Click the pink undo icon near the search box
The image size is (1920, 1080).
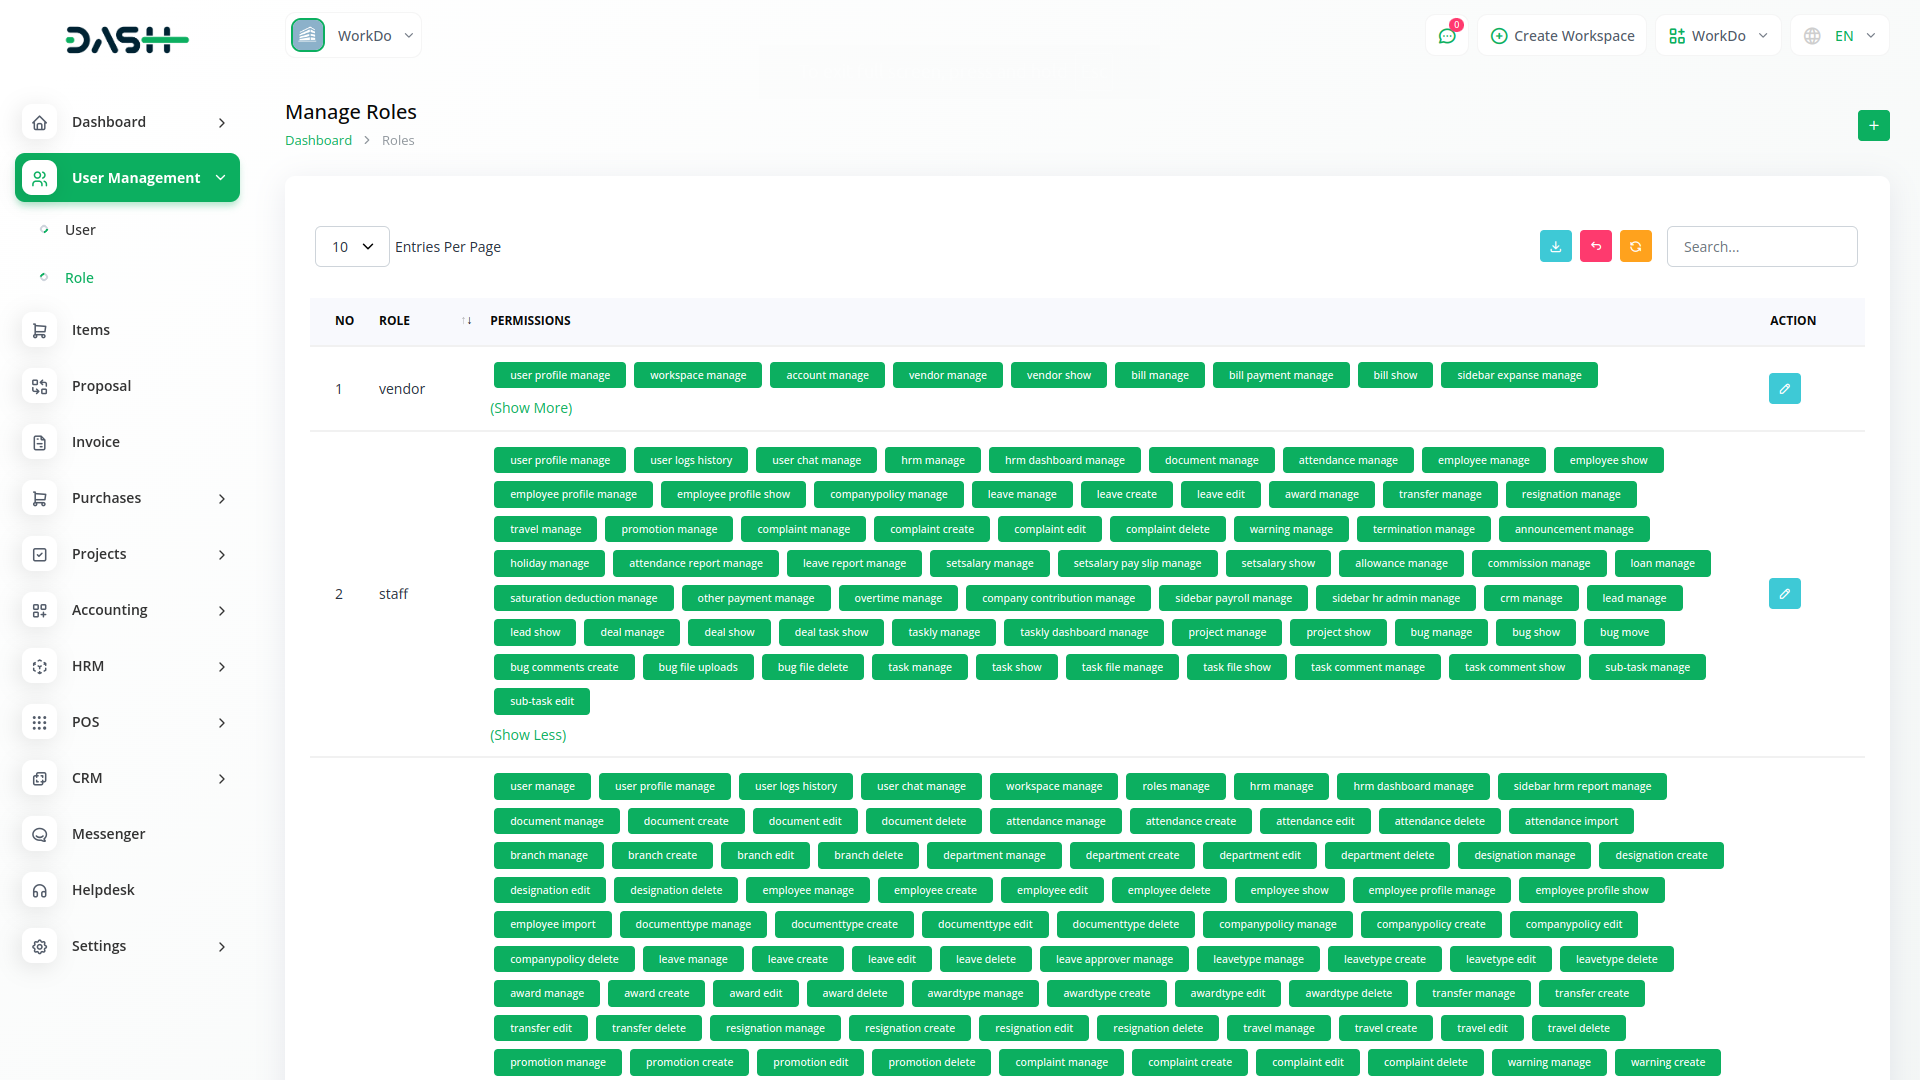[x=1595, y=246]
